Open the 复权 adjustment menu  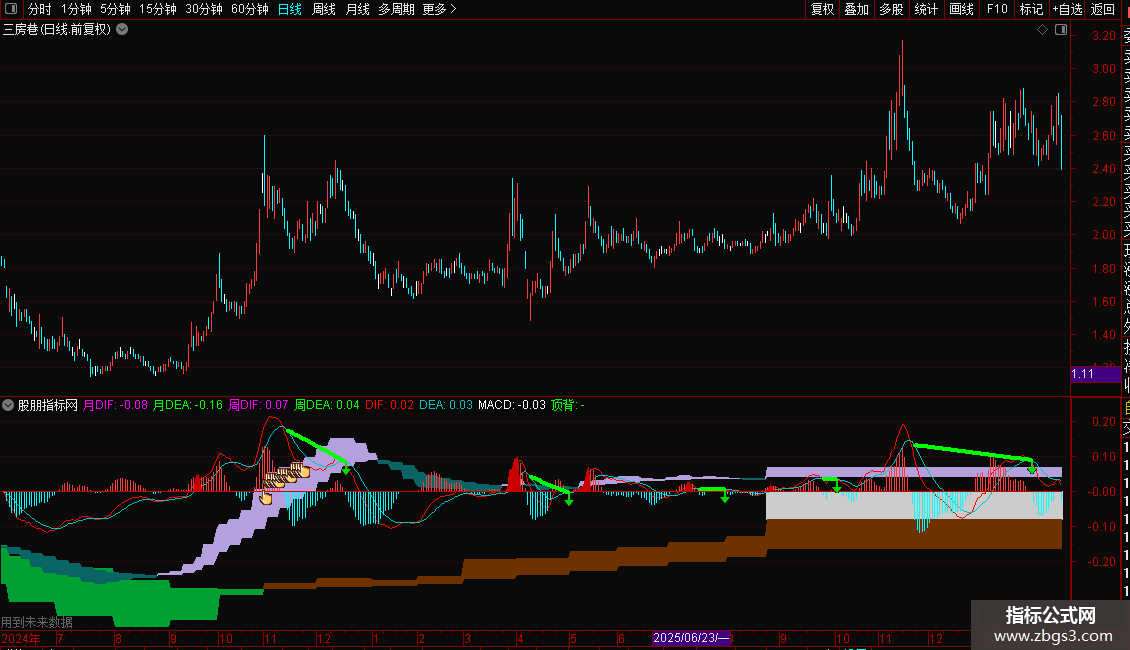(822, 9)
